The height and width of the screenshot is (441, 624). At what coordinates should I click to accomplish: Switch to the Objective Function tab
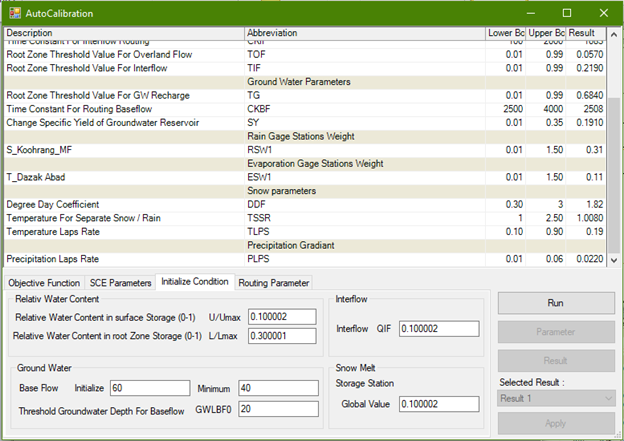[43, 283]
